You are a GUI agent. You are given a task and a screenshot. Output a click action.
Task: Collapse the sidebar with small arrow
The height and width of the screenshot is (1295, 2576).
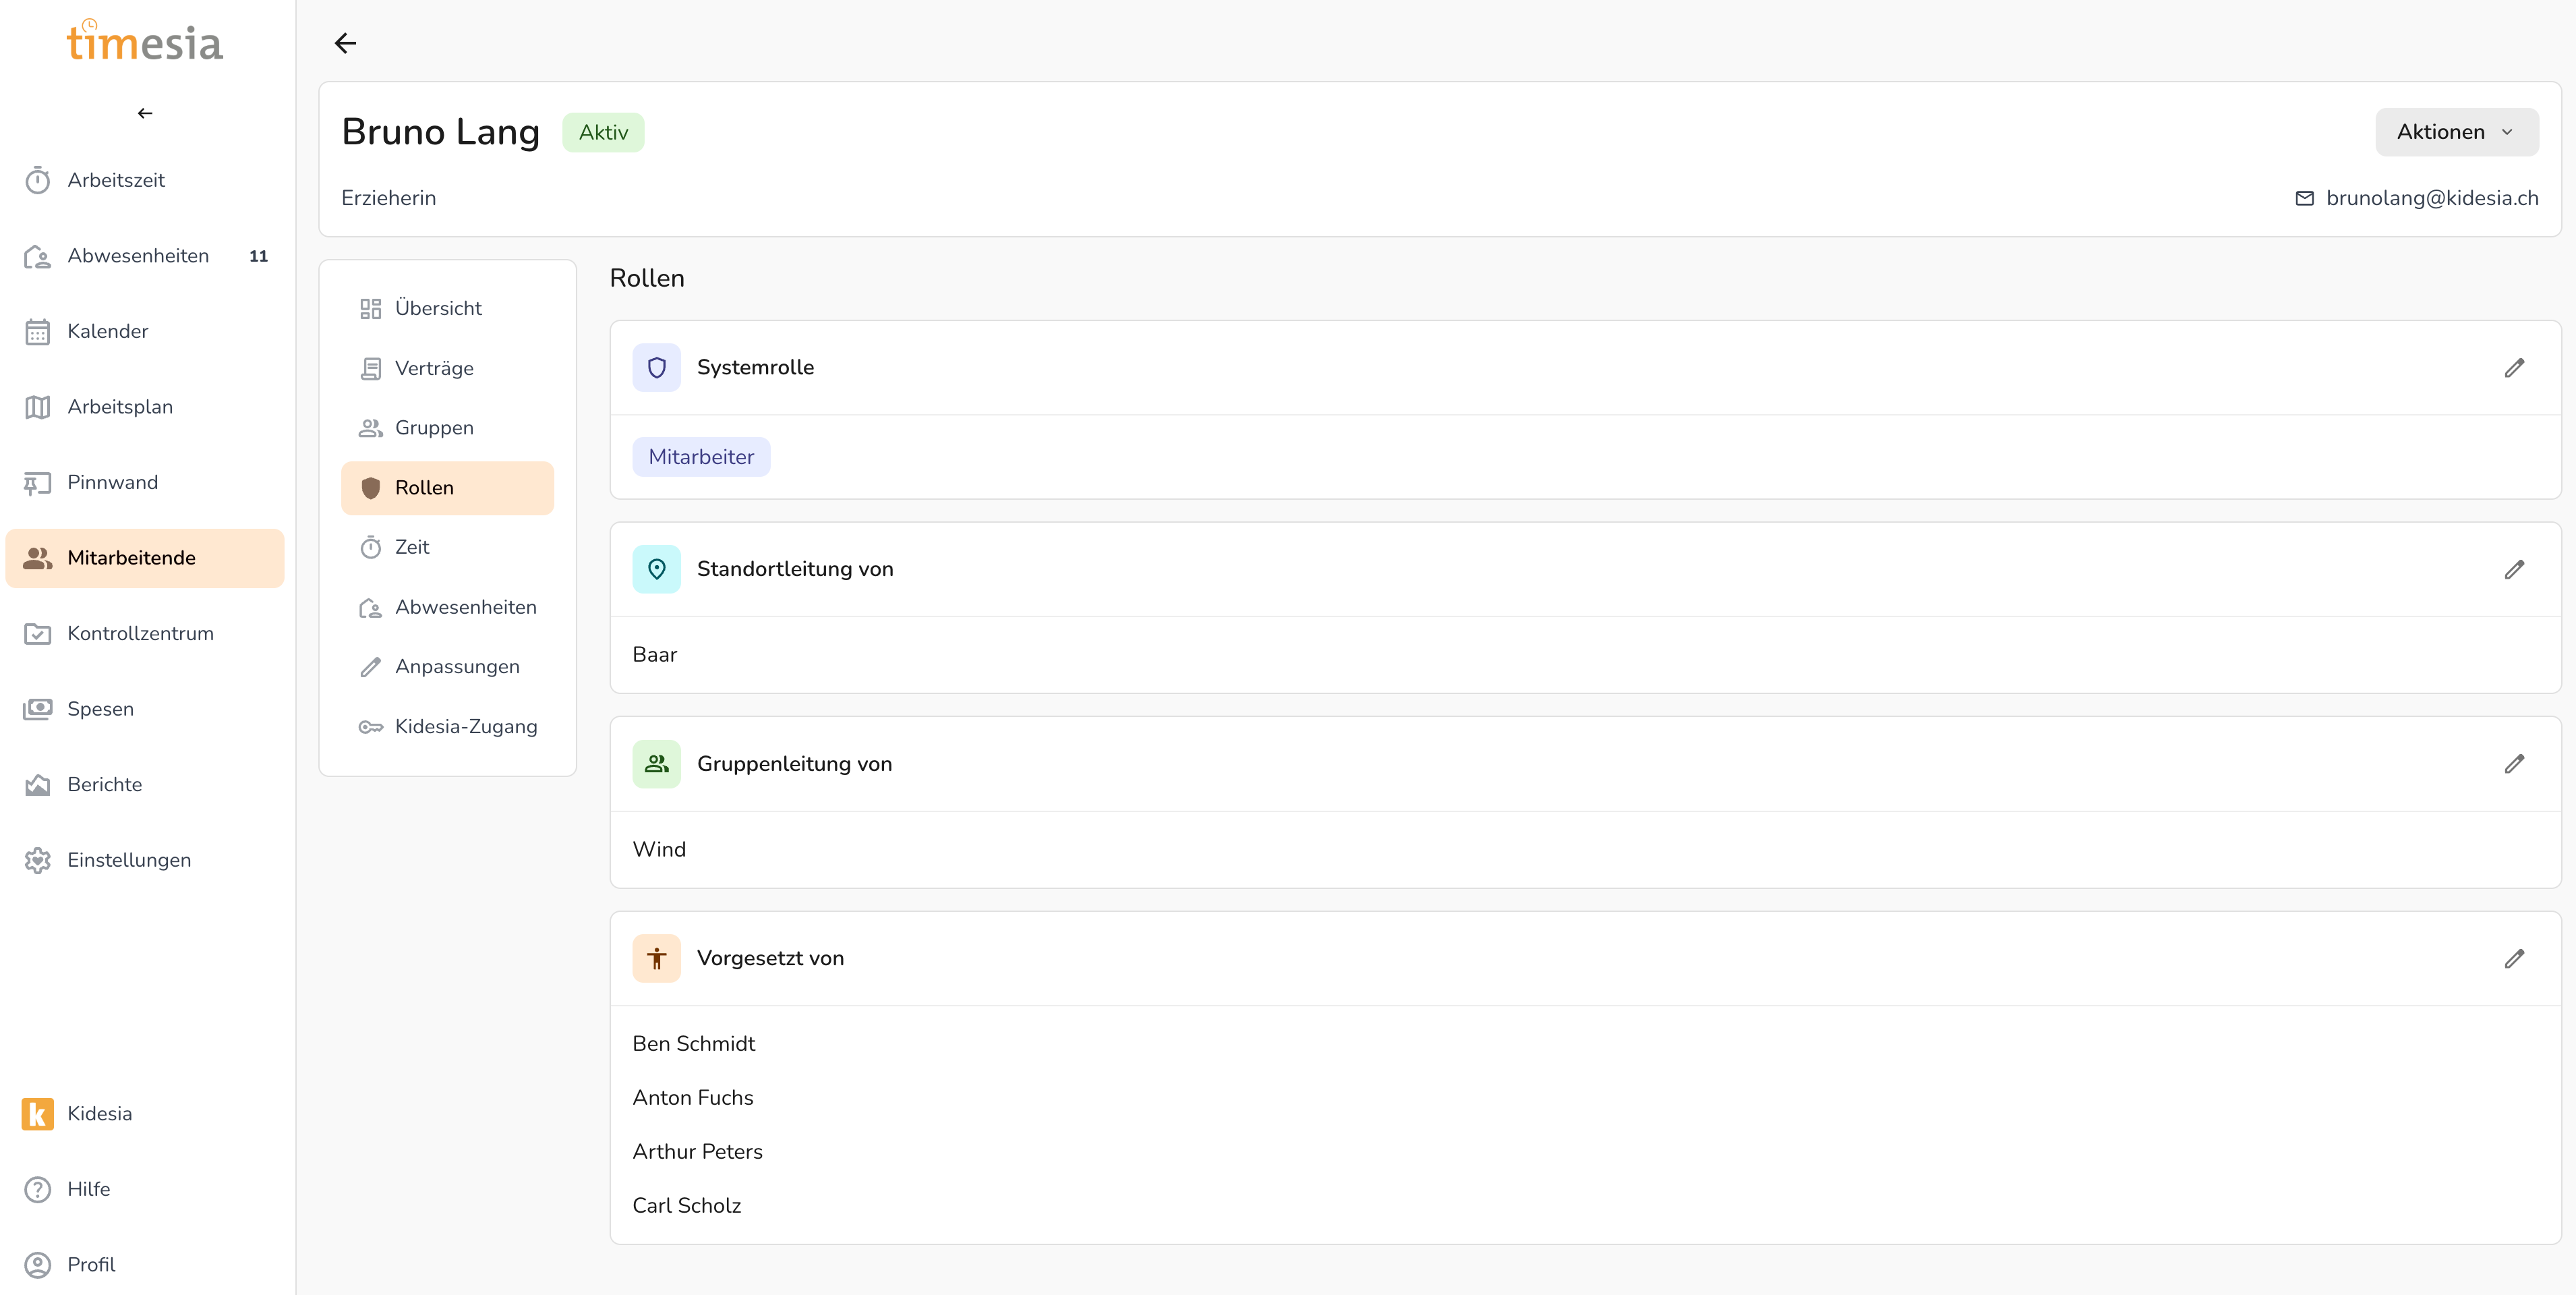[145, 113]
